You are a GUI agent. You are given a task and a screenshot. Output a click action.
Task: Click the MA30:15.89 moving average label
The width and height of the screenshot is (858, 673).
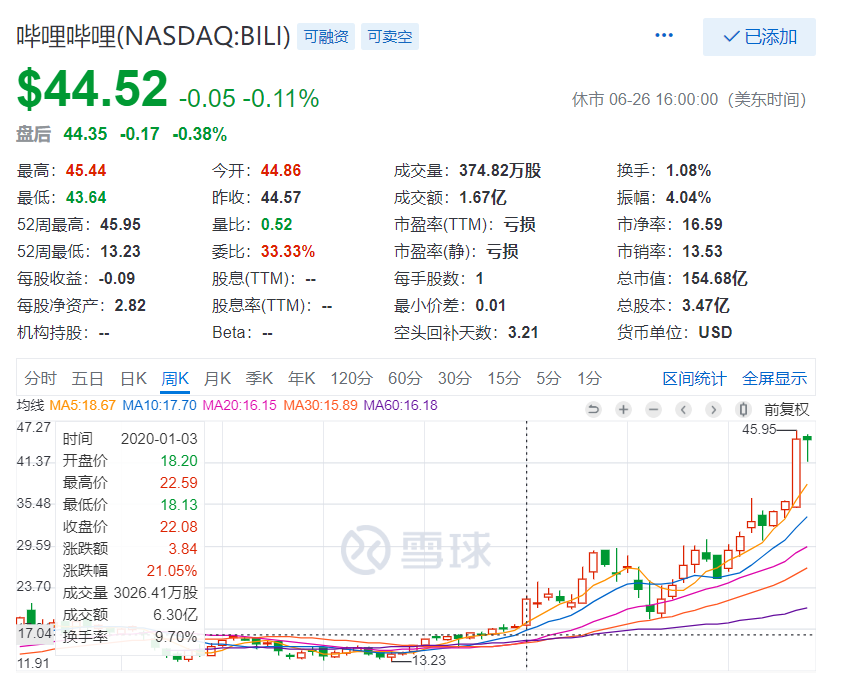click(320, 405)
